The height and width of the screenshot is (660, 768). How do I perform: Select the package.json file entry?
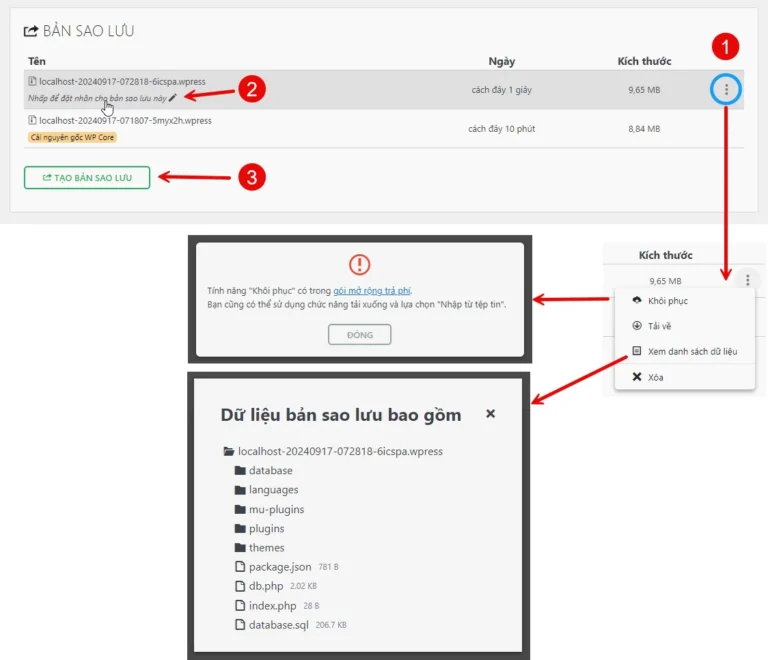coord(280,567)
